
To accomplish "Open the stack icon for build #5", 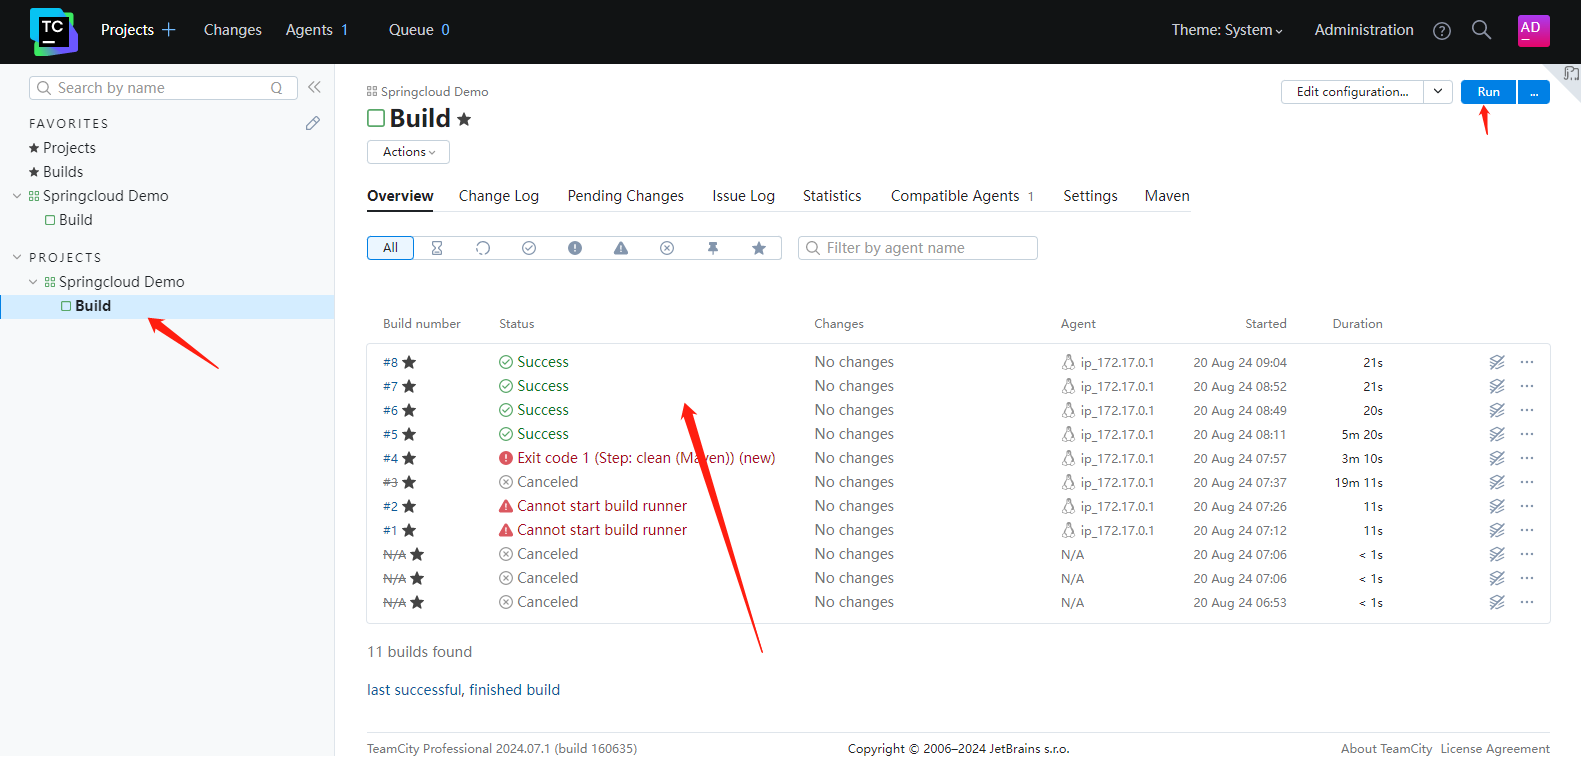I will click(x=1497, y=434).
